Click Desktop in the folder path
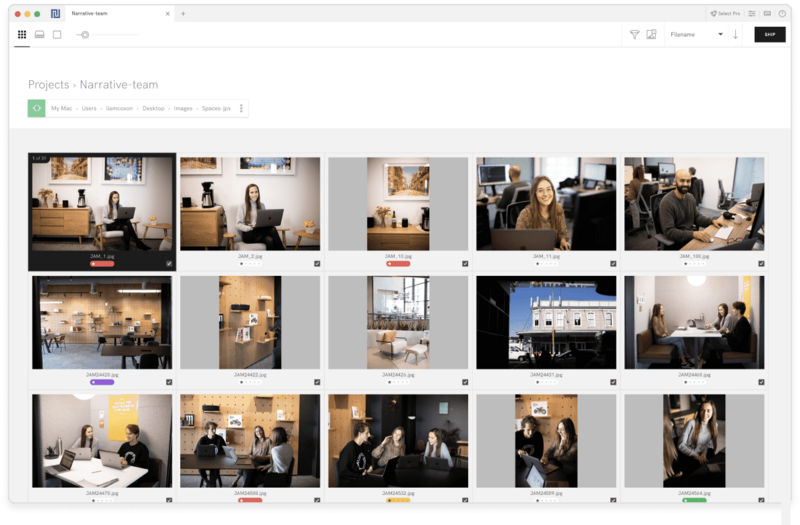 (153, 109)
